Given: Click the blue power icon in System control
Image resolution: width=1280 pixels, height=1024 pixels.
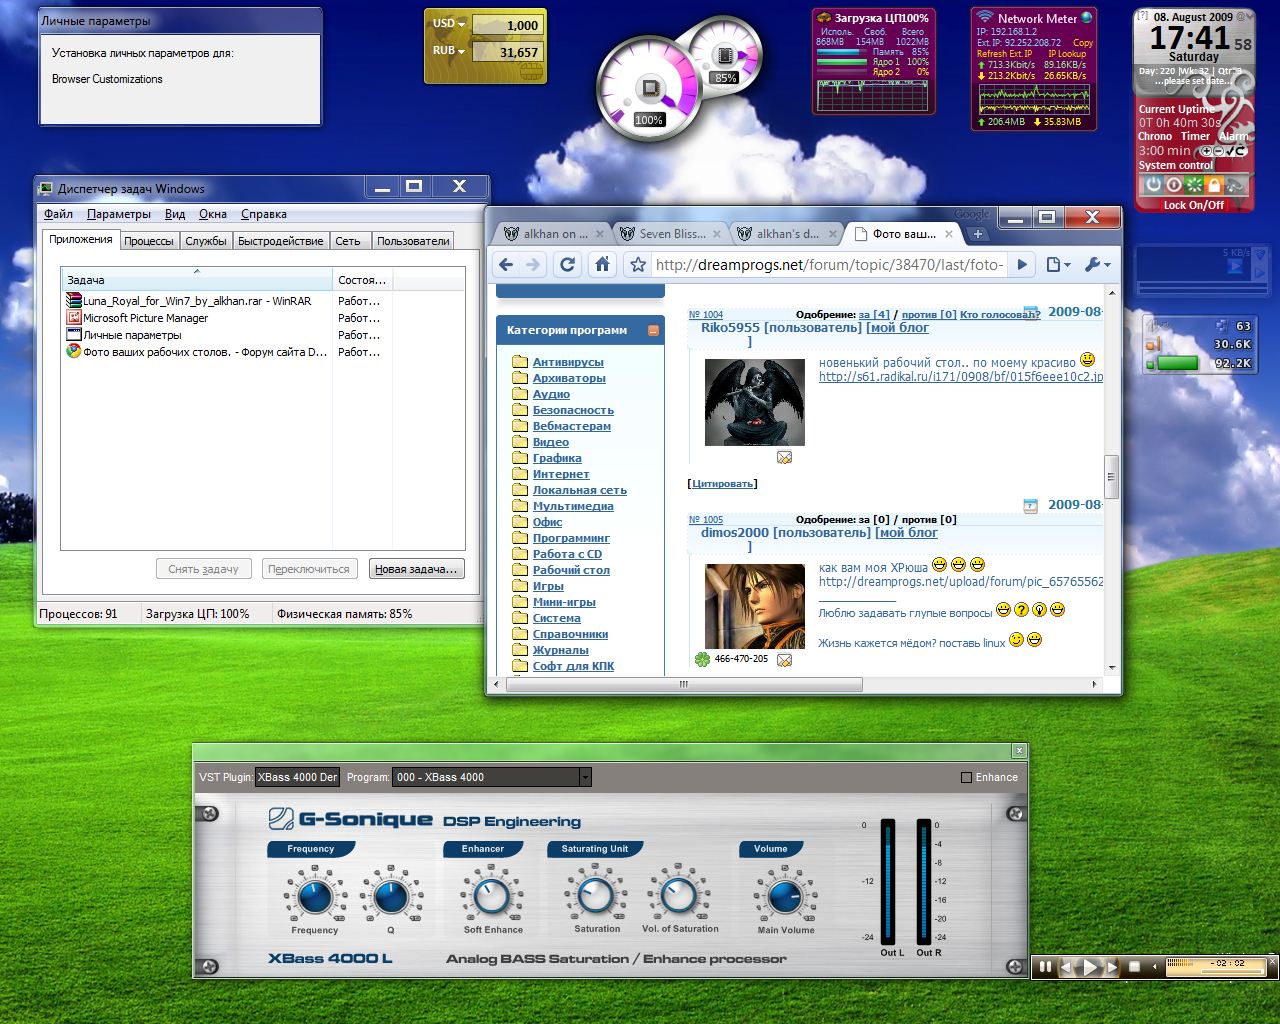Looking at the screenshot, I should [x=1153, y=185].
